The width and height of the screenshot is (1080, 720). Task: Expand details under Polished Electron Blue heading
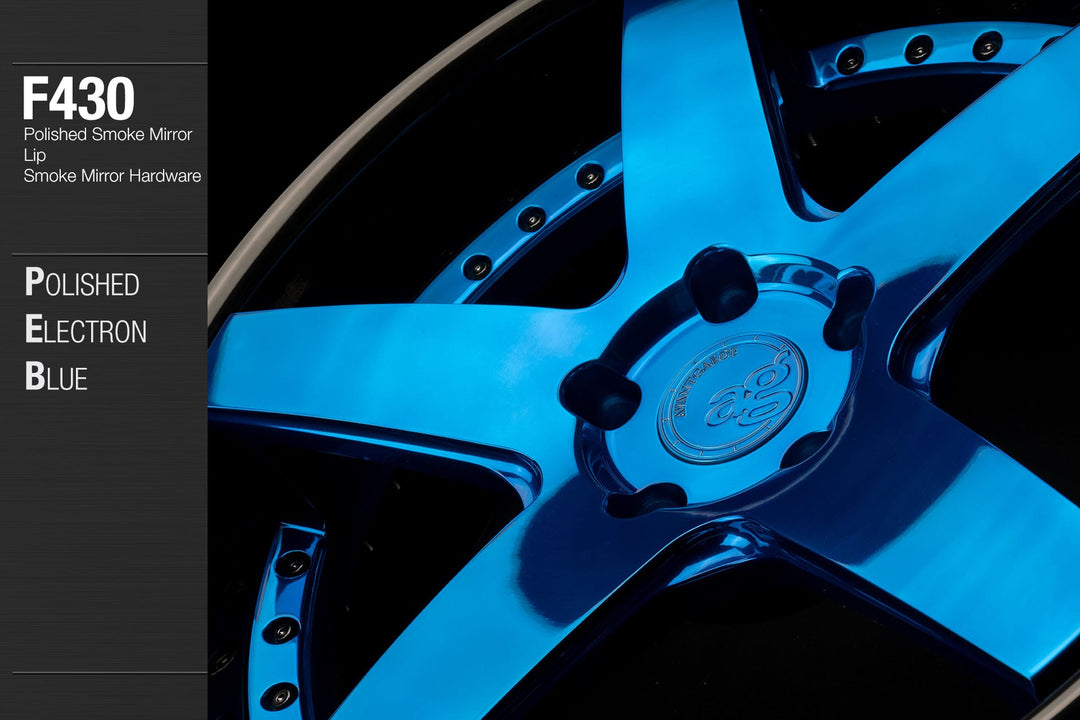click(x=85, y=330)
